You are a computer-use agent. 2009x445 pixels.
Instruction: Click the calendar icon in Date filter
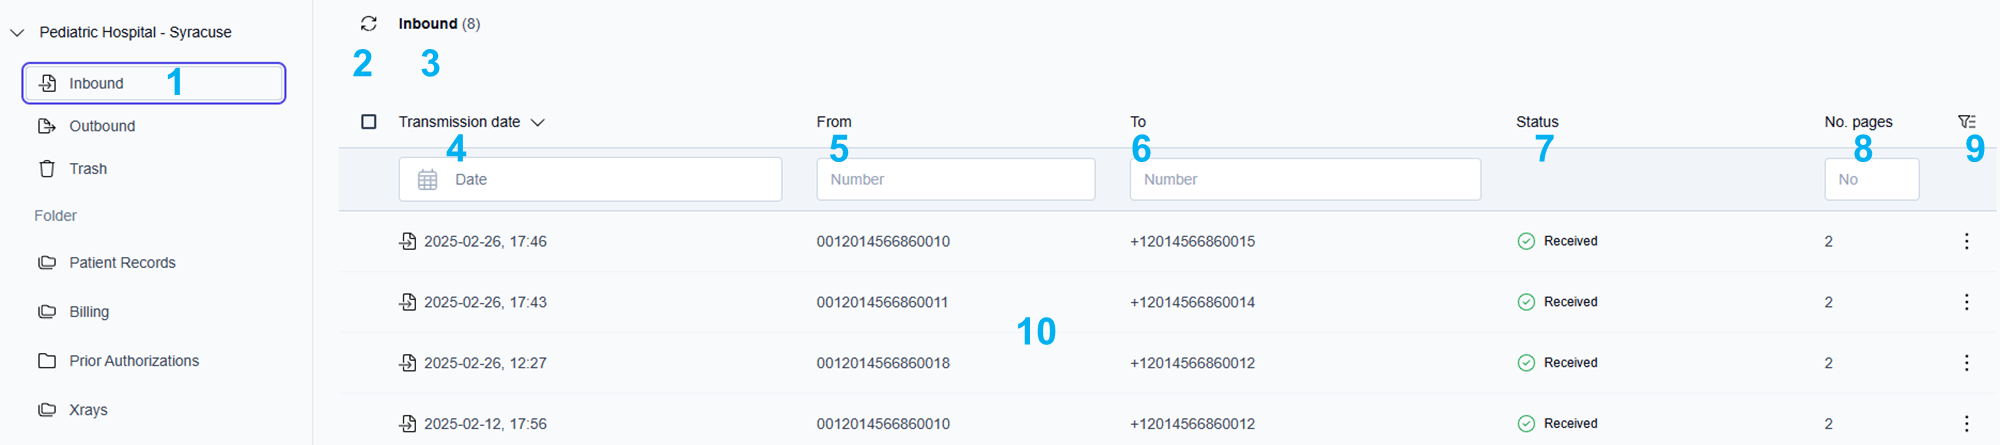pyautogui.click(x=428, y=180)
